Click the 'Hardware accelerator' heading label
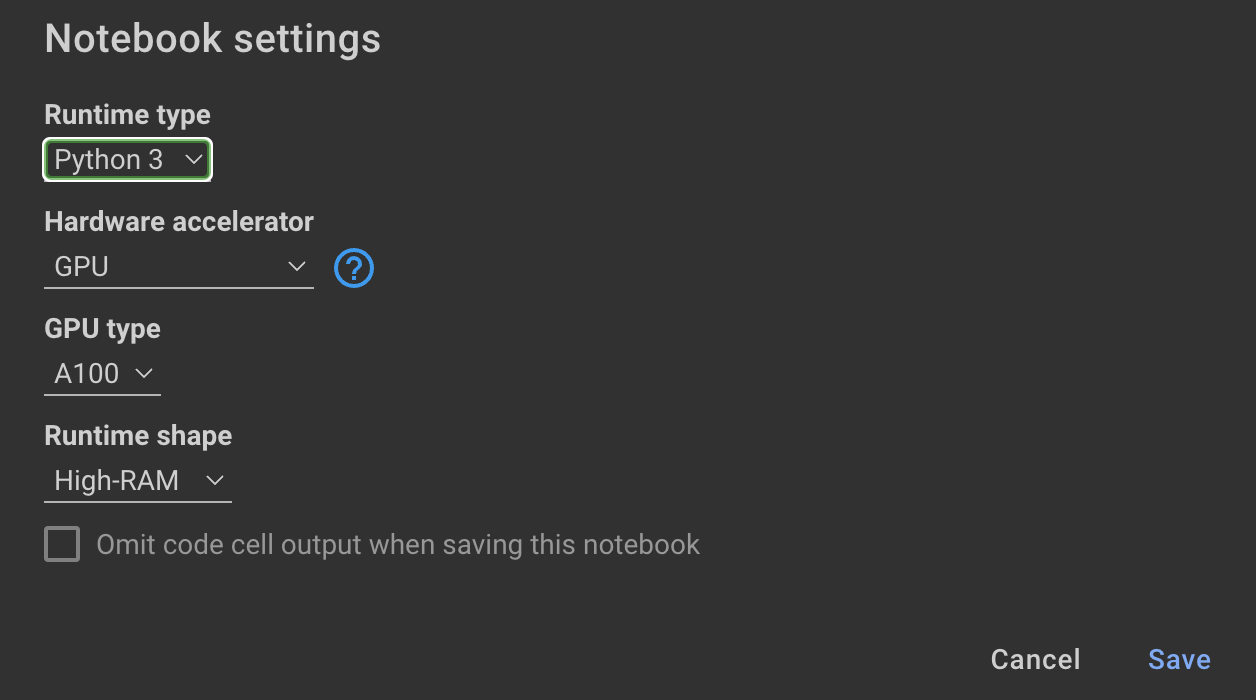The height and width of the screenshot is (700, 1256). tap(179, 221)
